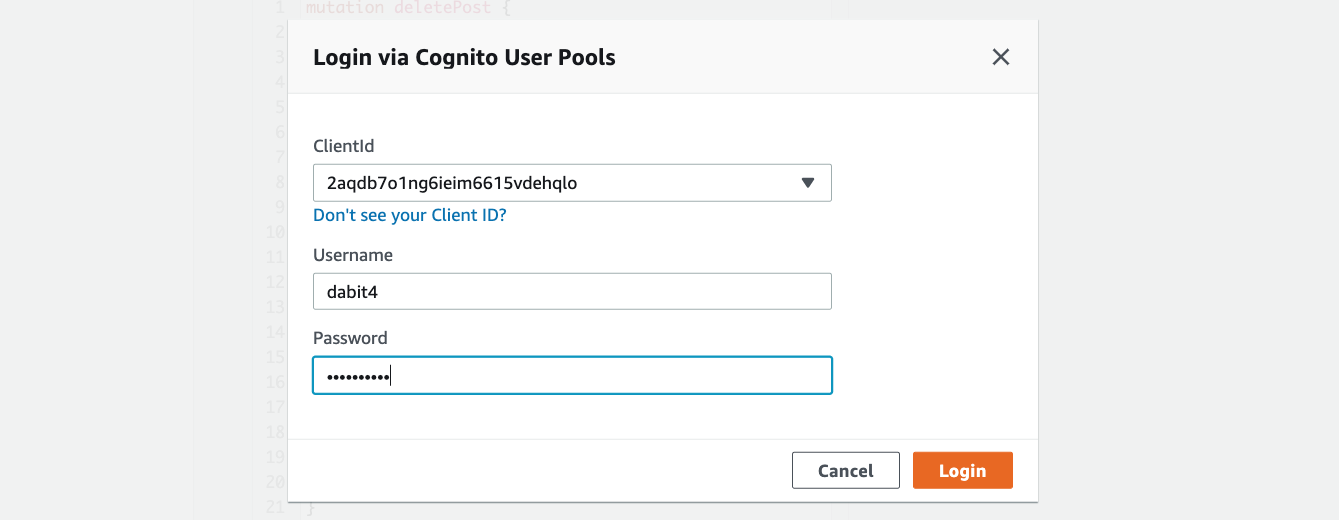Click the ClientId dropdown arrow

[808, 183]
